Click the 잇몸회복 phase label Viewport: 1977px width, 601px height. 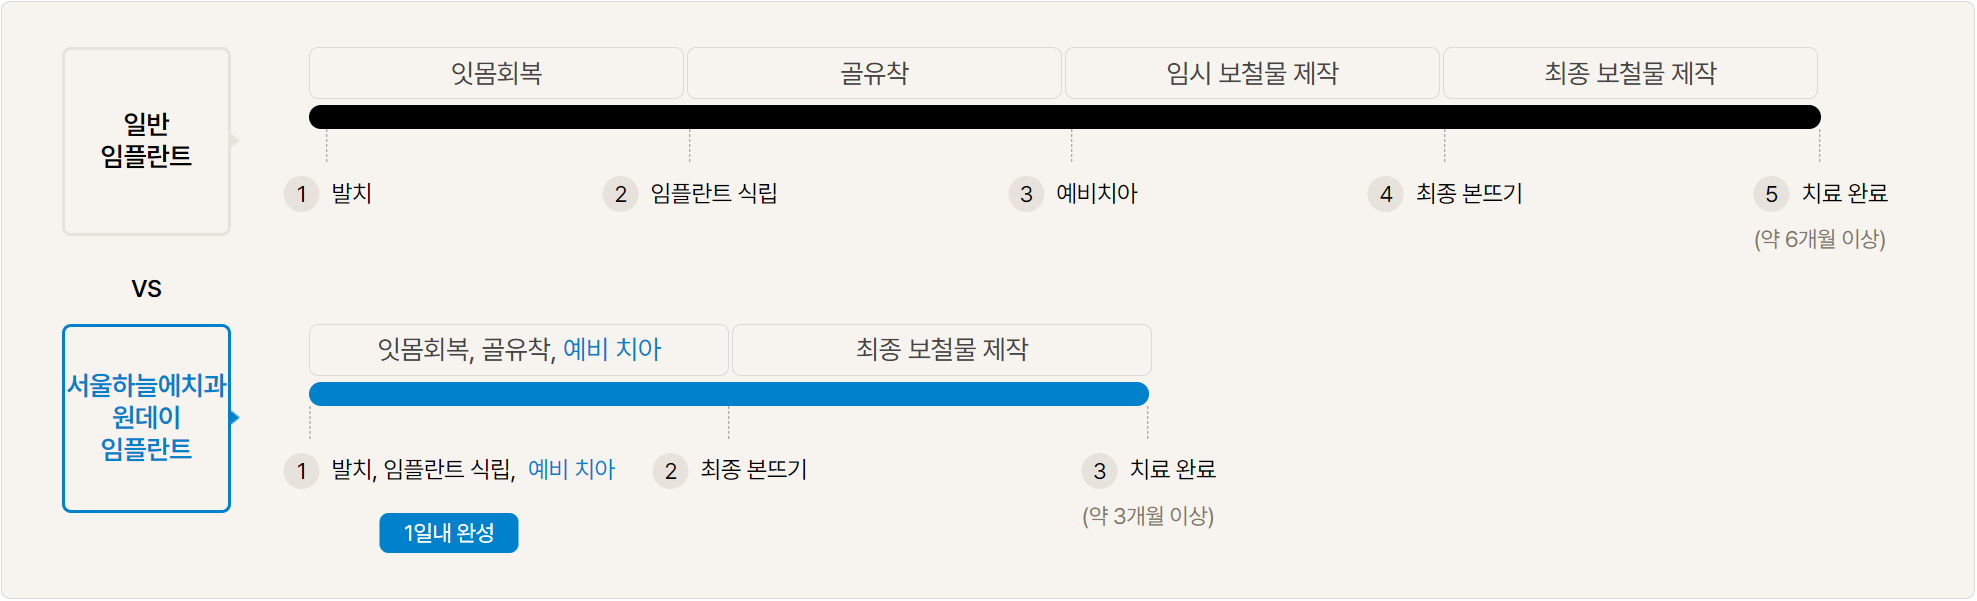(496, 73)
